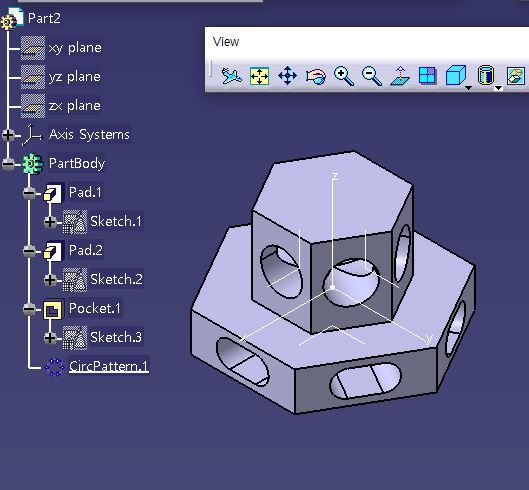Collapse the Pocket.1 node

coord(29,309)
